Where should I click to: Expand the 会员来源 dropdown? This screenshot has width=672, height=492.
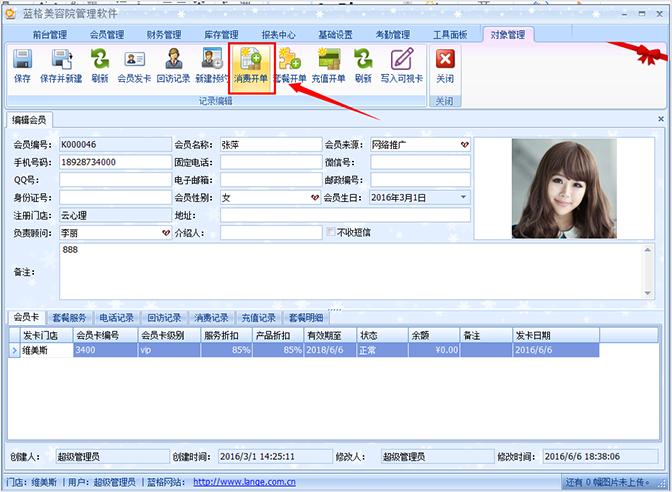pos(463,145)
